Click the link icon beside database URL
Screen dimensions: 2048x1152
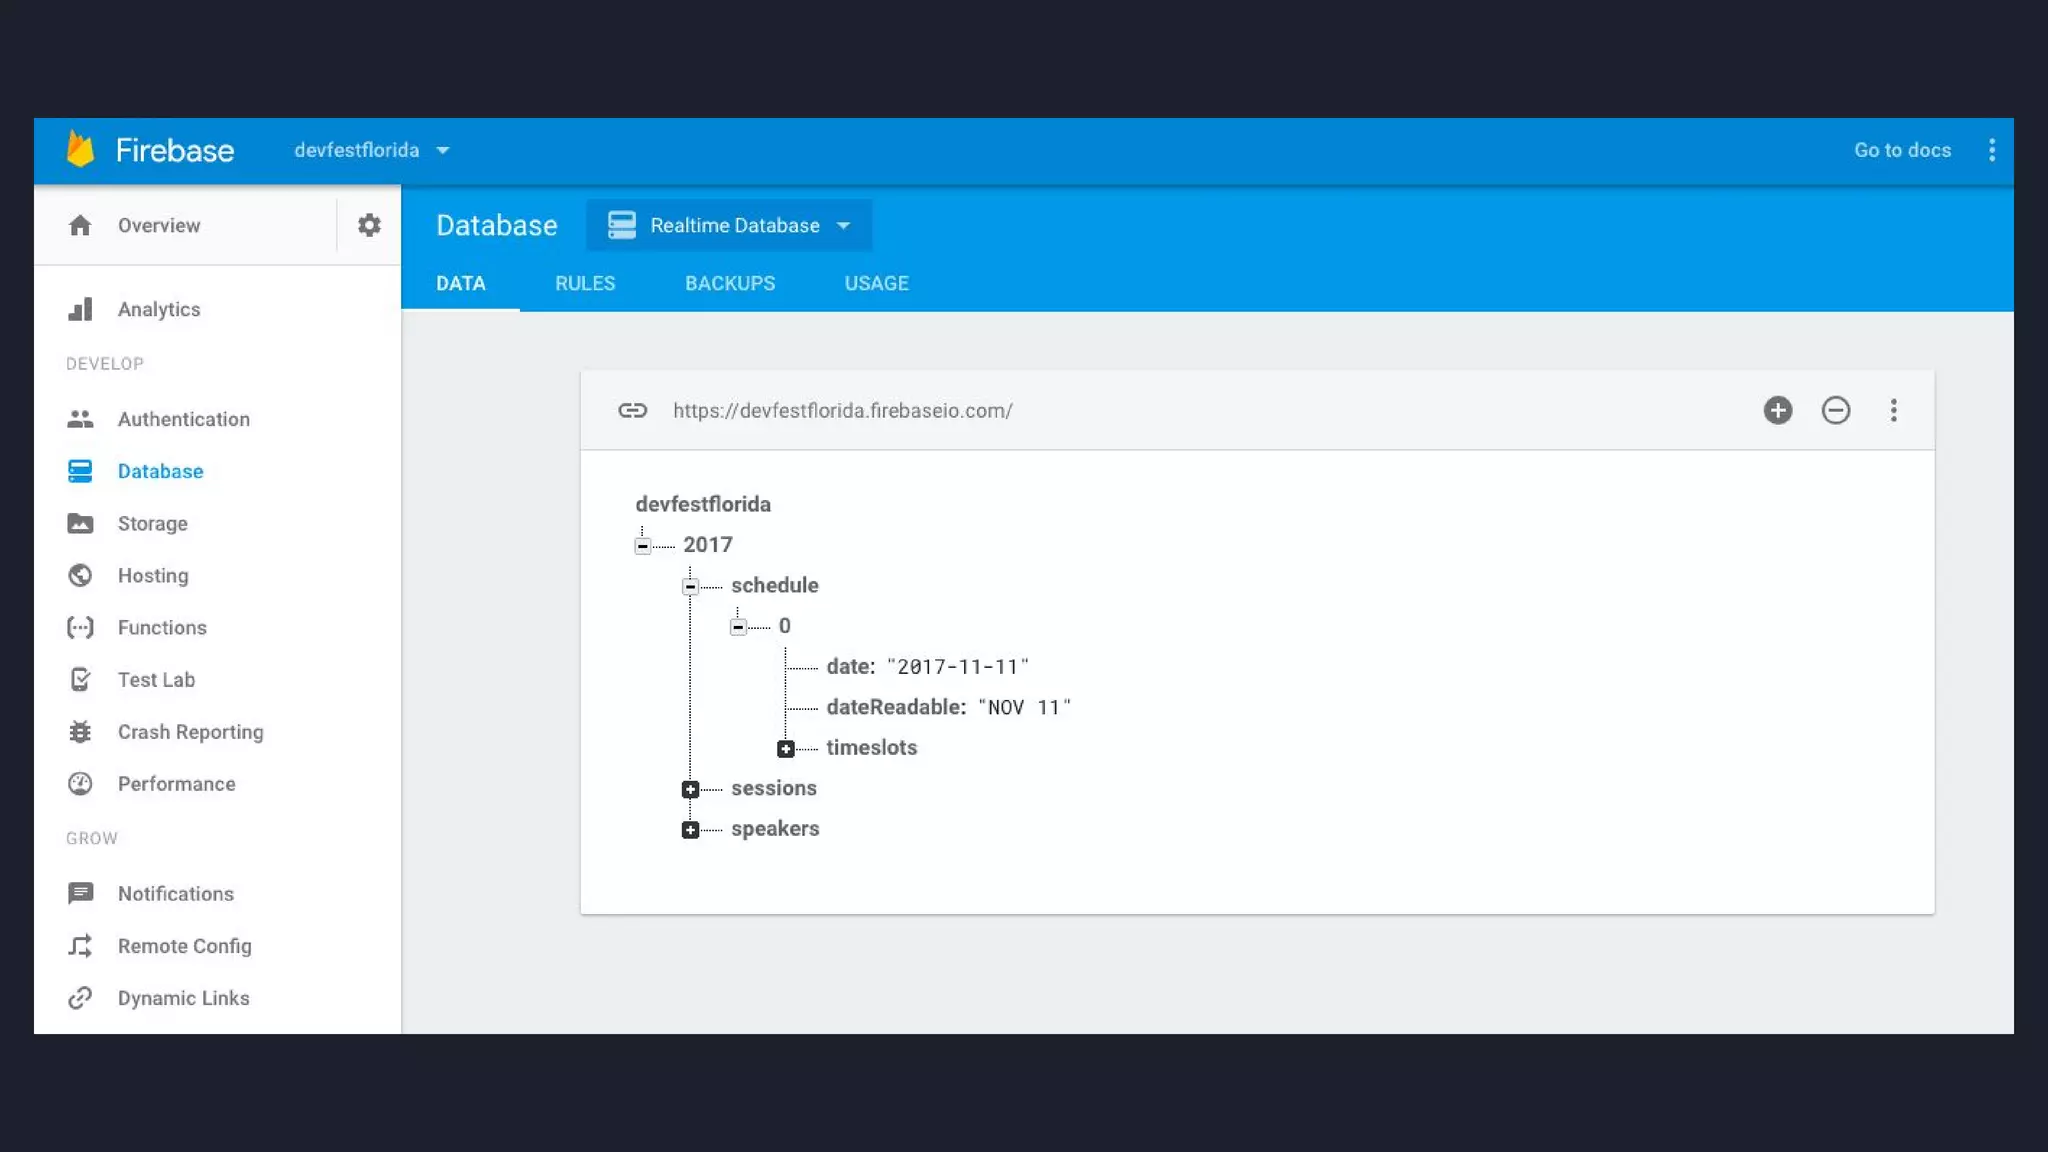(x=632, y=410)
